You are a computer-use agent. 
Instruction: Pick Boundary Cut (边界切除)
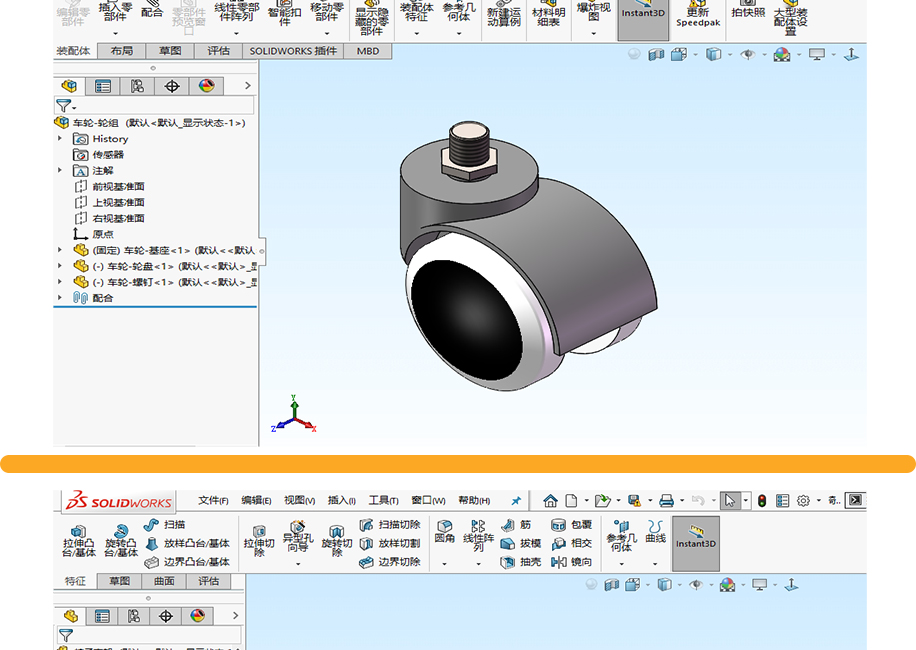coord(390,562)
